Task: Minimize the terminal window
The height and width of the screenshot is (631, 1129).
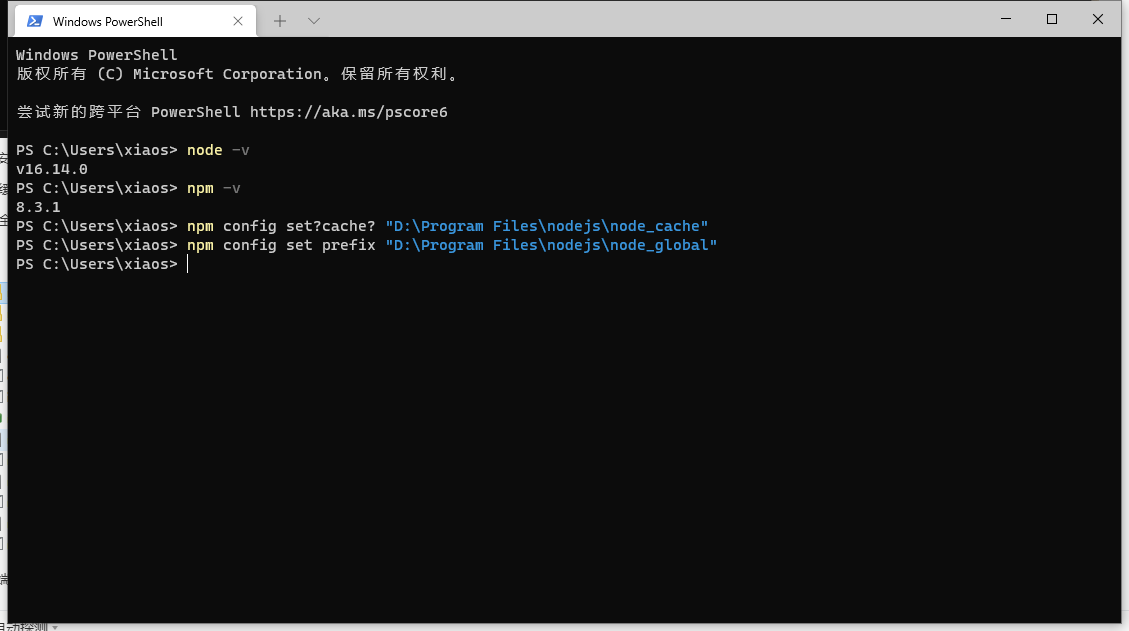Action: pos(1006,19)
